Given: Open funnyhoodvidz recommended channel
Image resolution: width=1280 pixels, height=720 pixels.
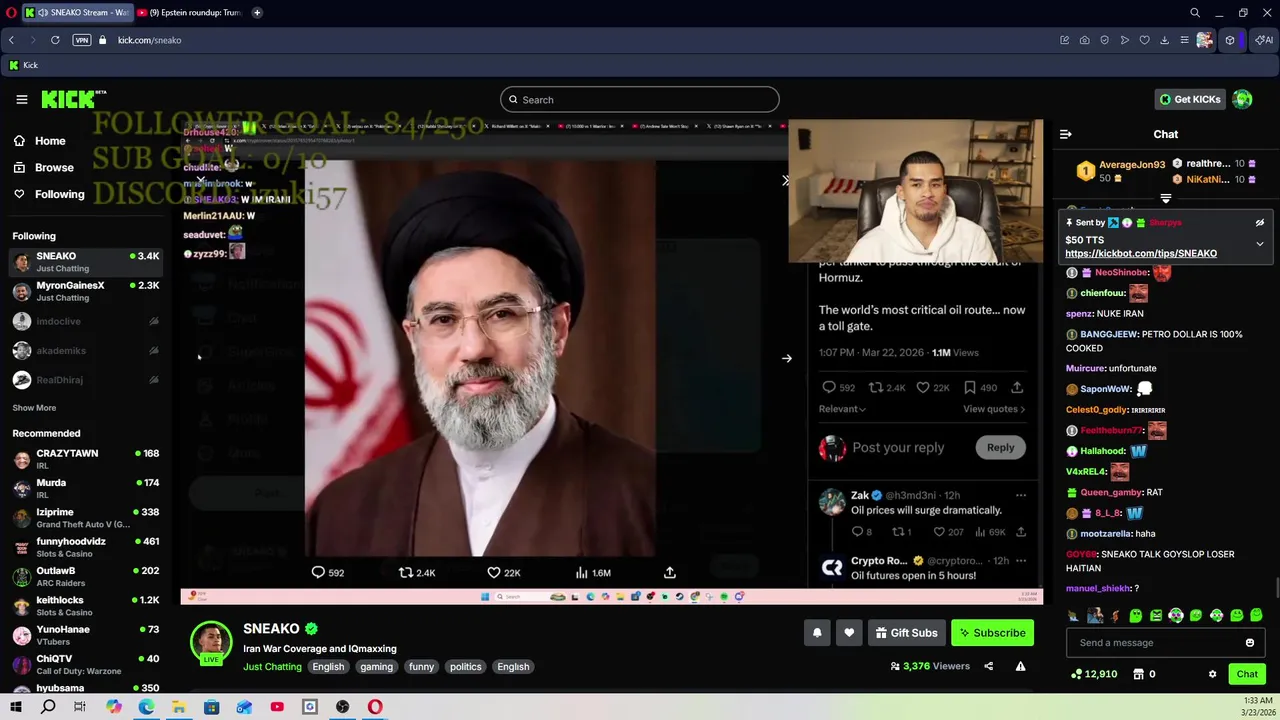Looking at the screenshot, I should pyautogui.click(x=85, y=547).
